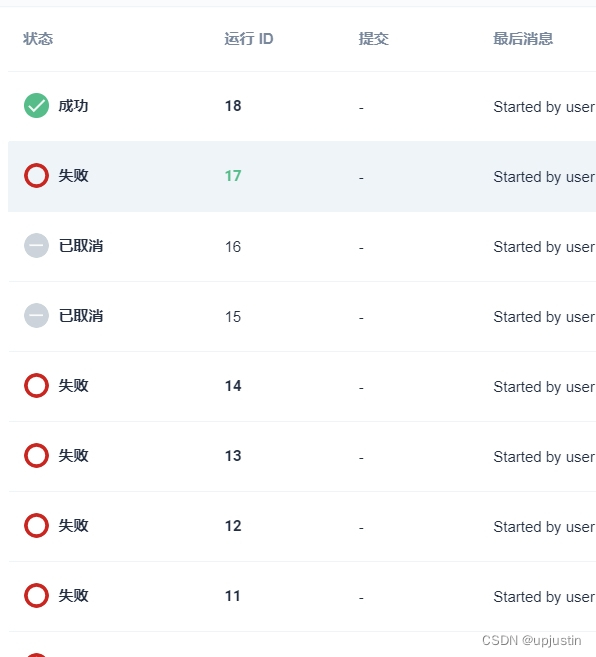Click the 已取消 status label of run 15
The height and width of the screenshot is (657, 596).
(81, 316)
